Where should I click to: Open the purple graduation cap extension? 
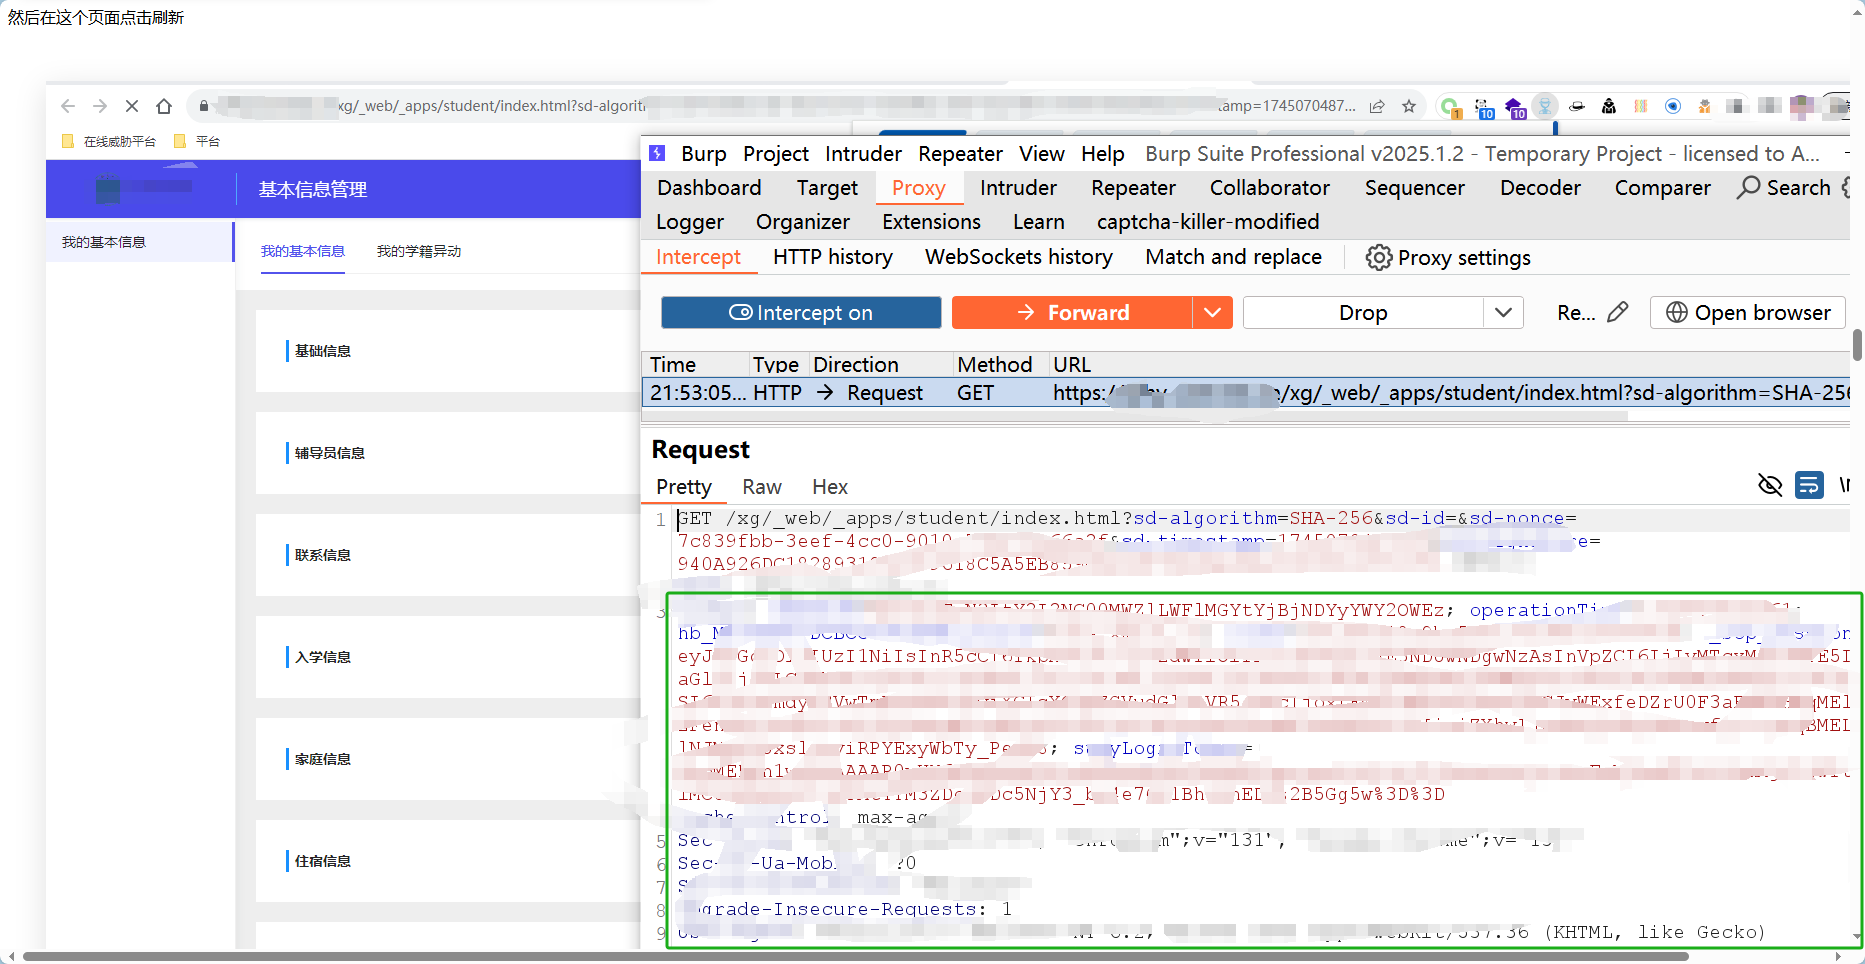[x=1515, y=107]
